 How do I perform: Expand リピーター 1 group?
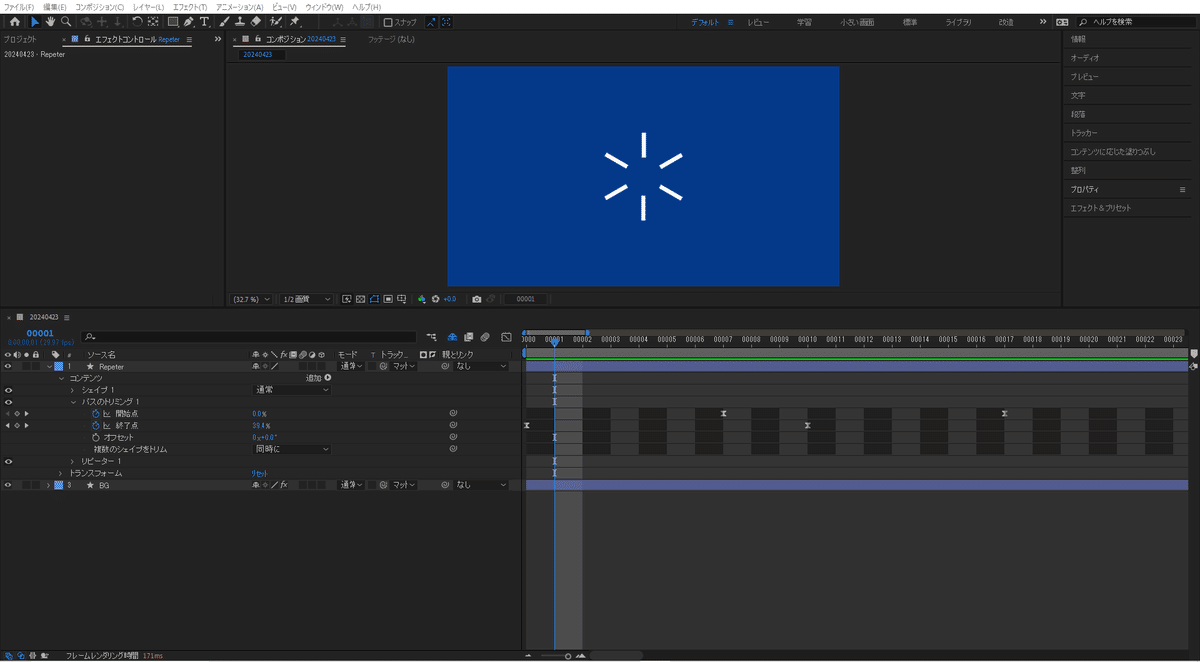point(72,461)
